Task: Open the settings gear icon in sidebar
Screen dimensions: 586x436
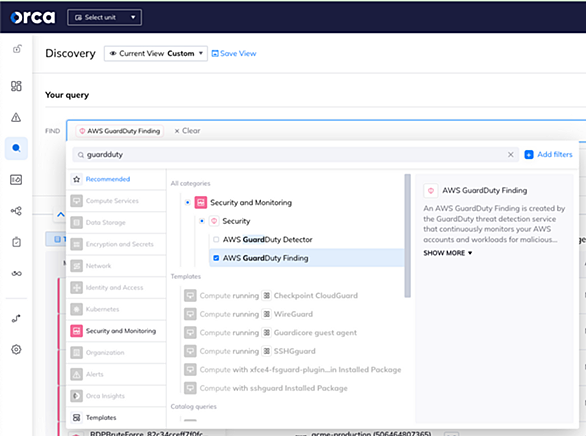Action: pyautogui.click(x=16, y=349)
